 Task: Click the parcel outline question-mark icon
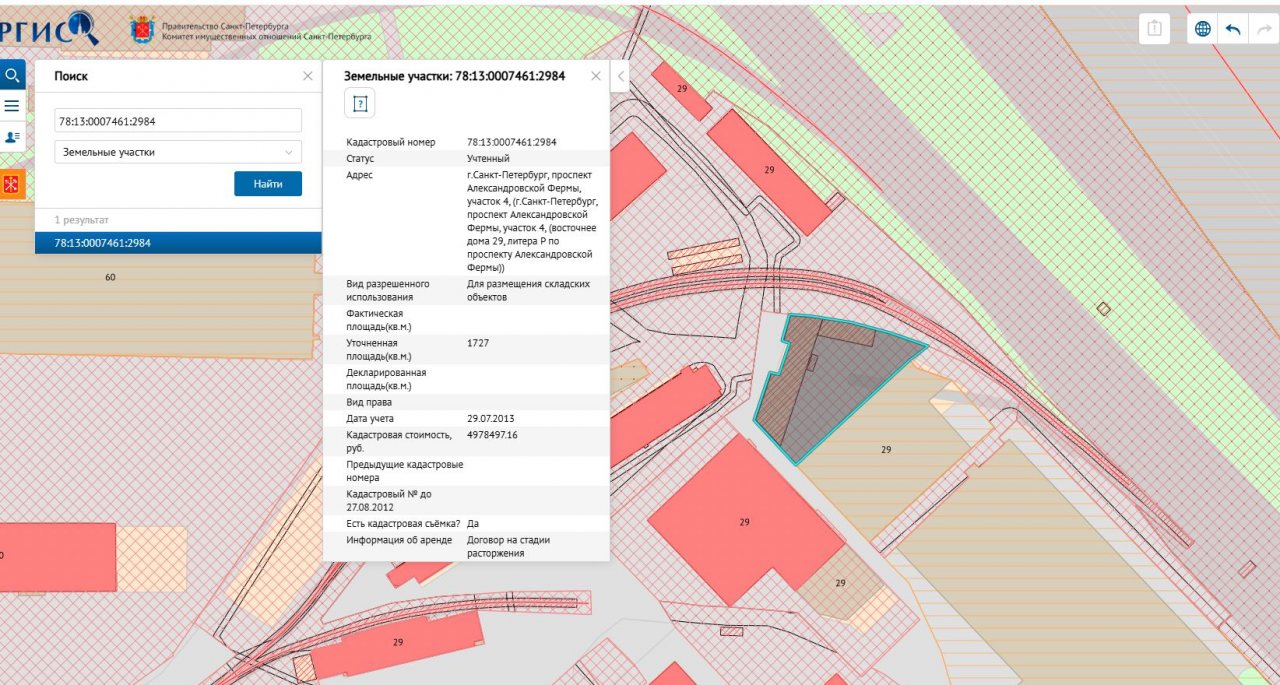[360, 104]
